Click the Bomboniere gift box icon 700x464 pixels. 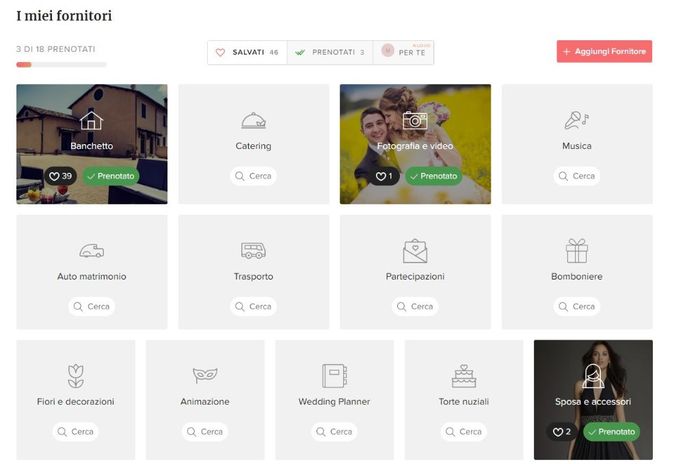576,250
